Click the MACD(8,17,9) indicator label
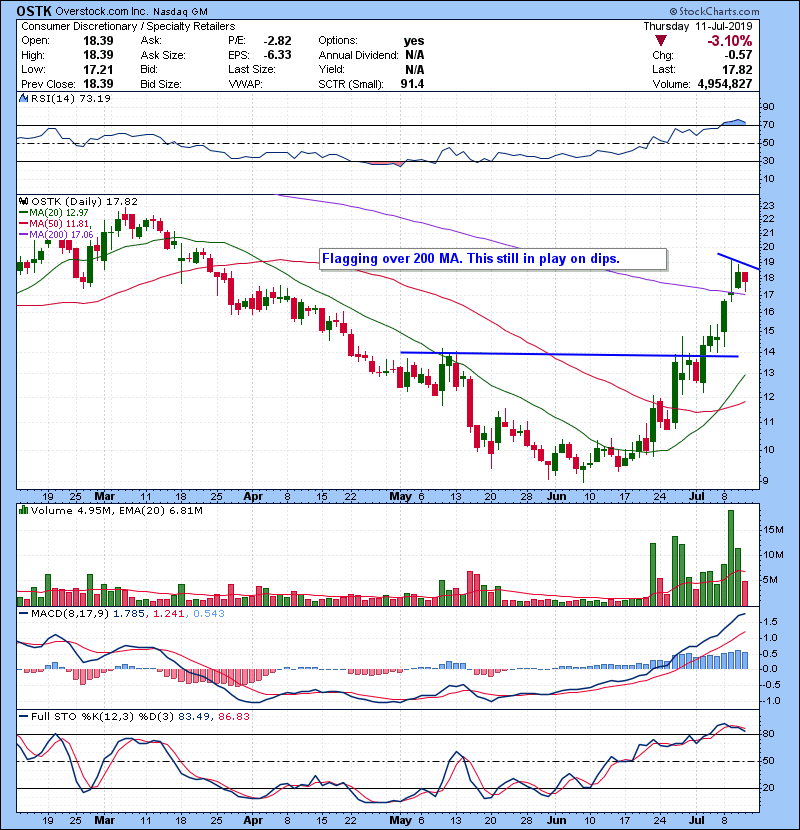 coord(70,614)
